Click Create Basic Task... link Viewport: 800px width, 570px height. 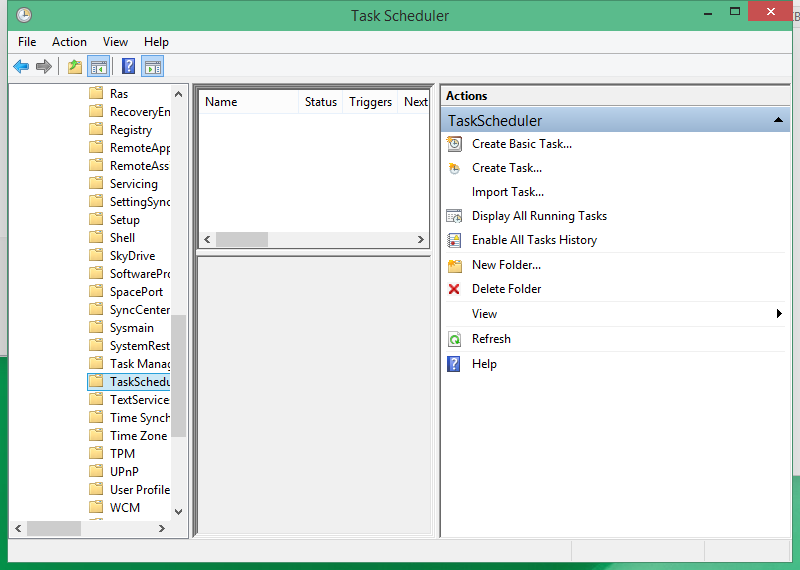[522, 144]
